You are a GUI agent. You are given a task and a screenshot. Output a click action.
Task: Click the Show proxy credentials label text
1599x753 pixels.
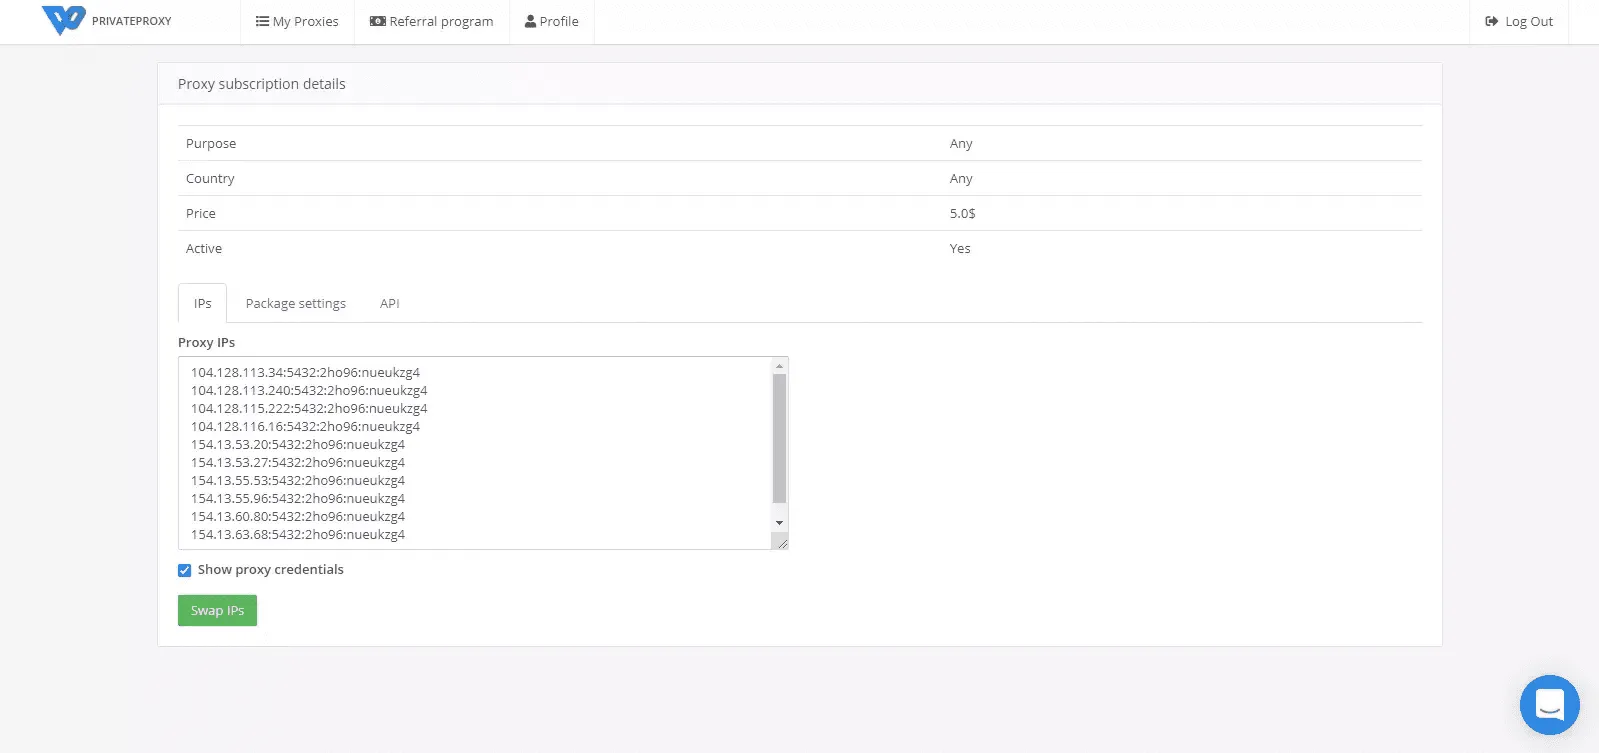(271, 569)
